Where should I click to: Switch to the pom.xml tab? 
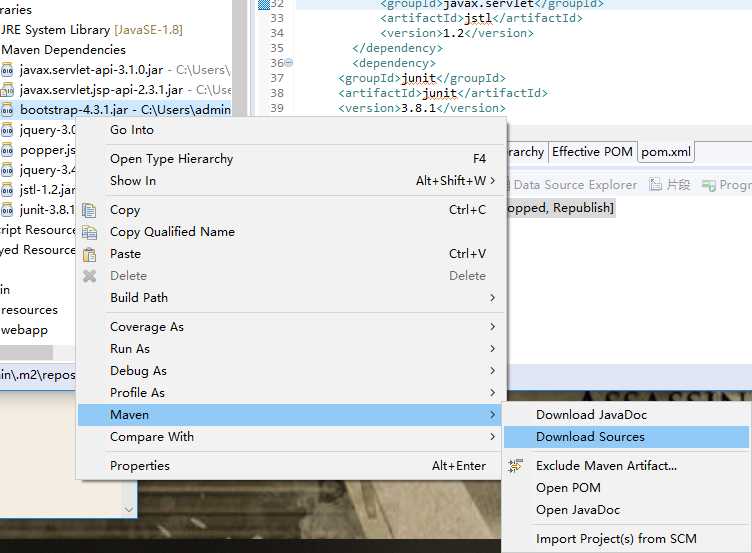666,152
